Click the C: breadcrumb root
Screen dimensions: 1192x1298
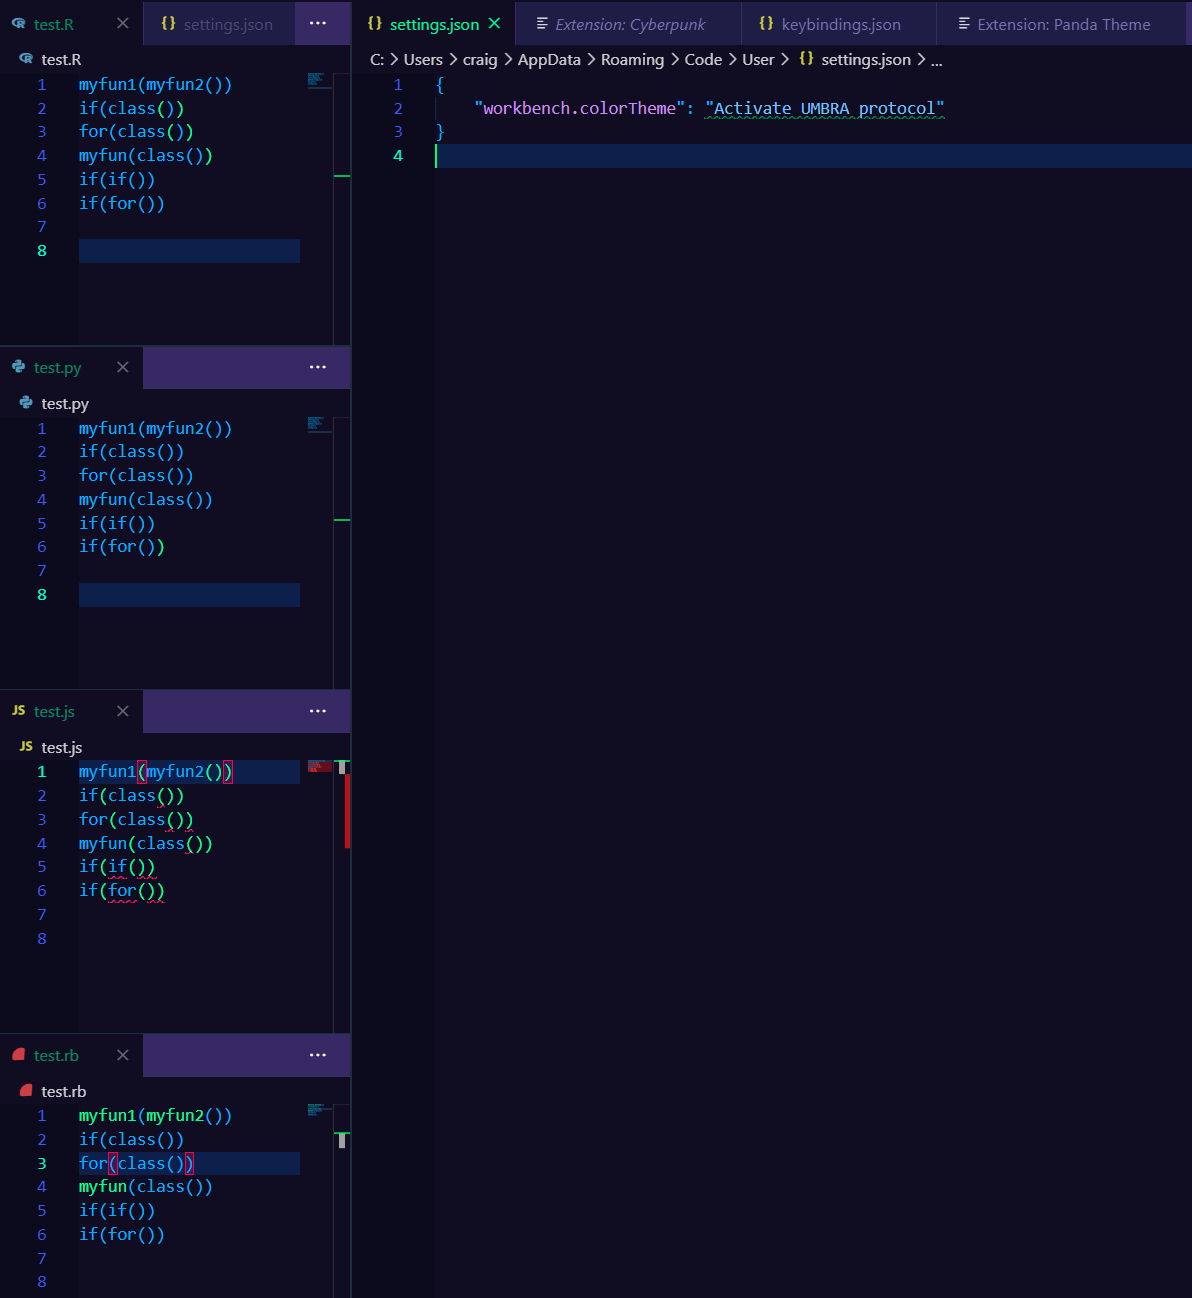[x=377, y=60]
